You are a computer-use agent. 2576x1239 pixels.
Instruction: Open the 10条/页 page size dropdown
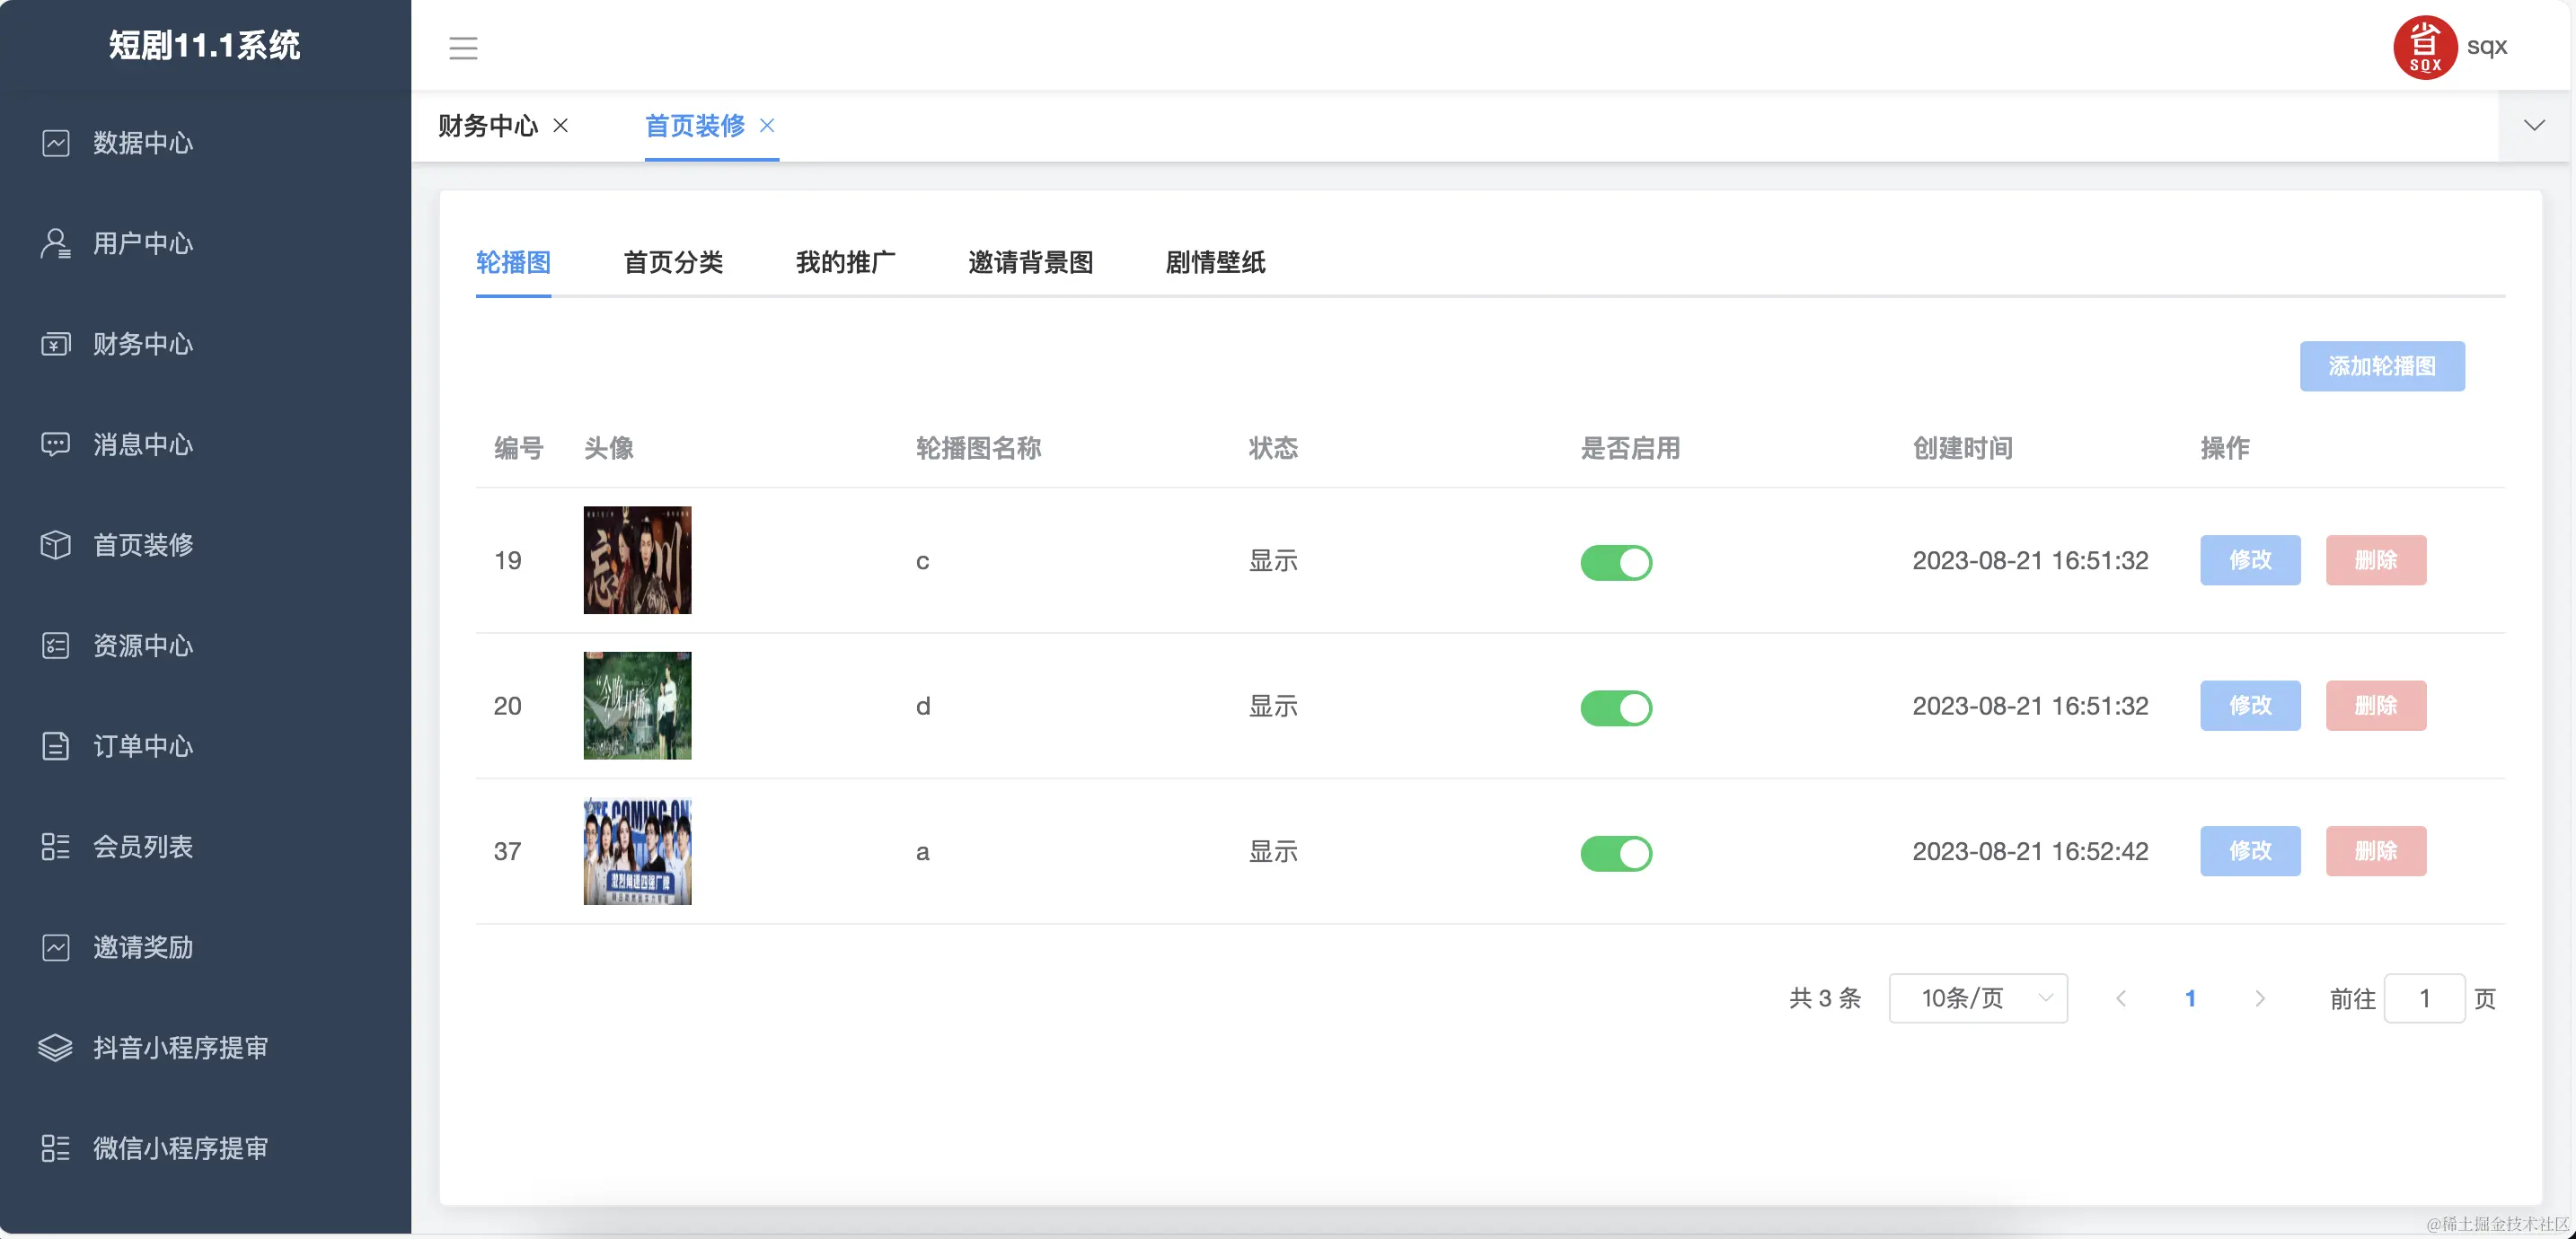coord(1977,998)
